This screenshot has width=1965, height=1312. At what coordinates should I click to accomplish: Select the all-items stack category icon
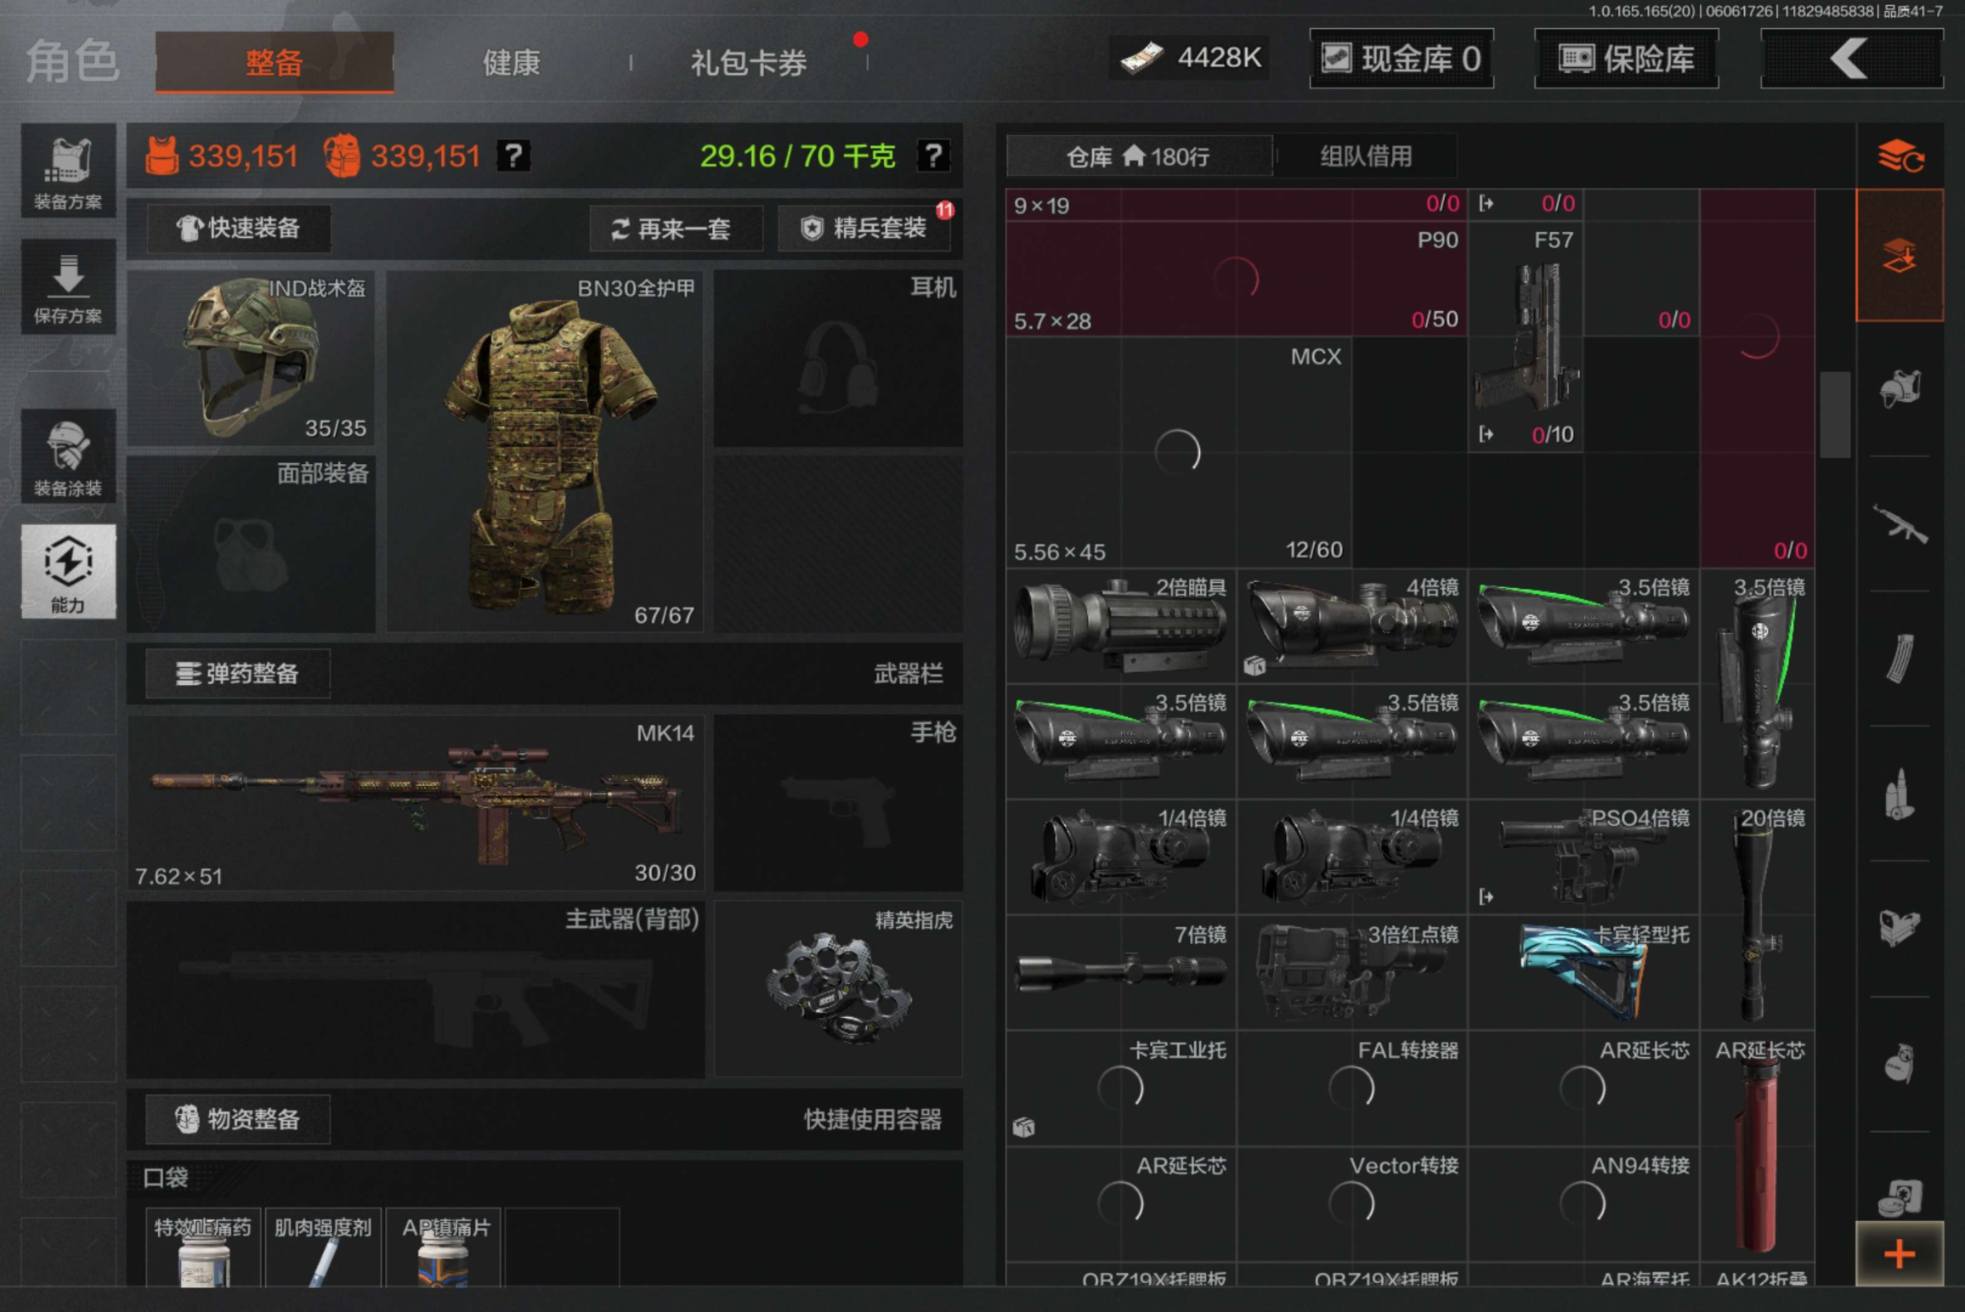point(1900,256)
